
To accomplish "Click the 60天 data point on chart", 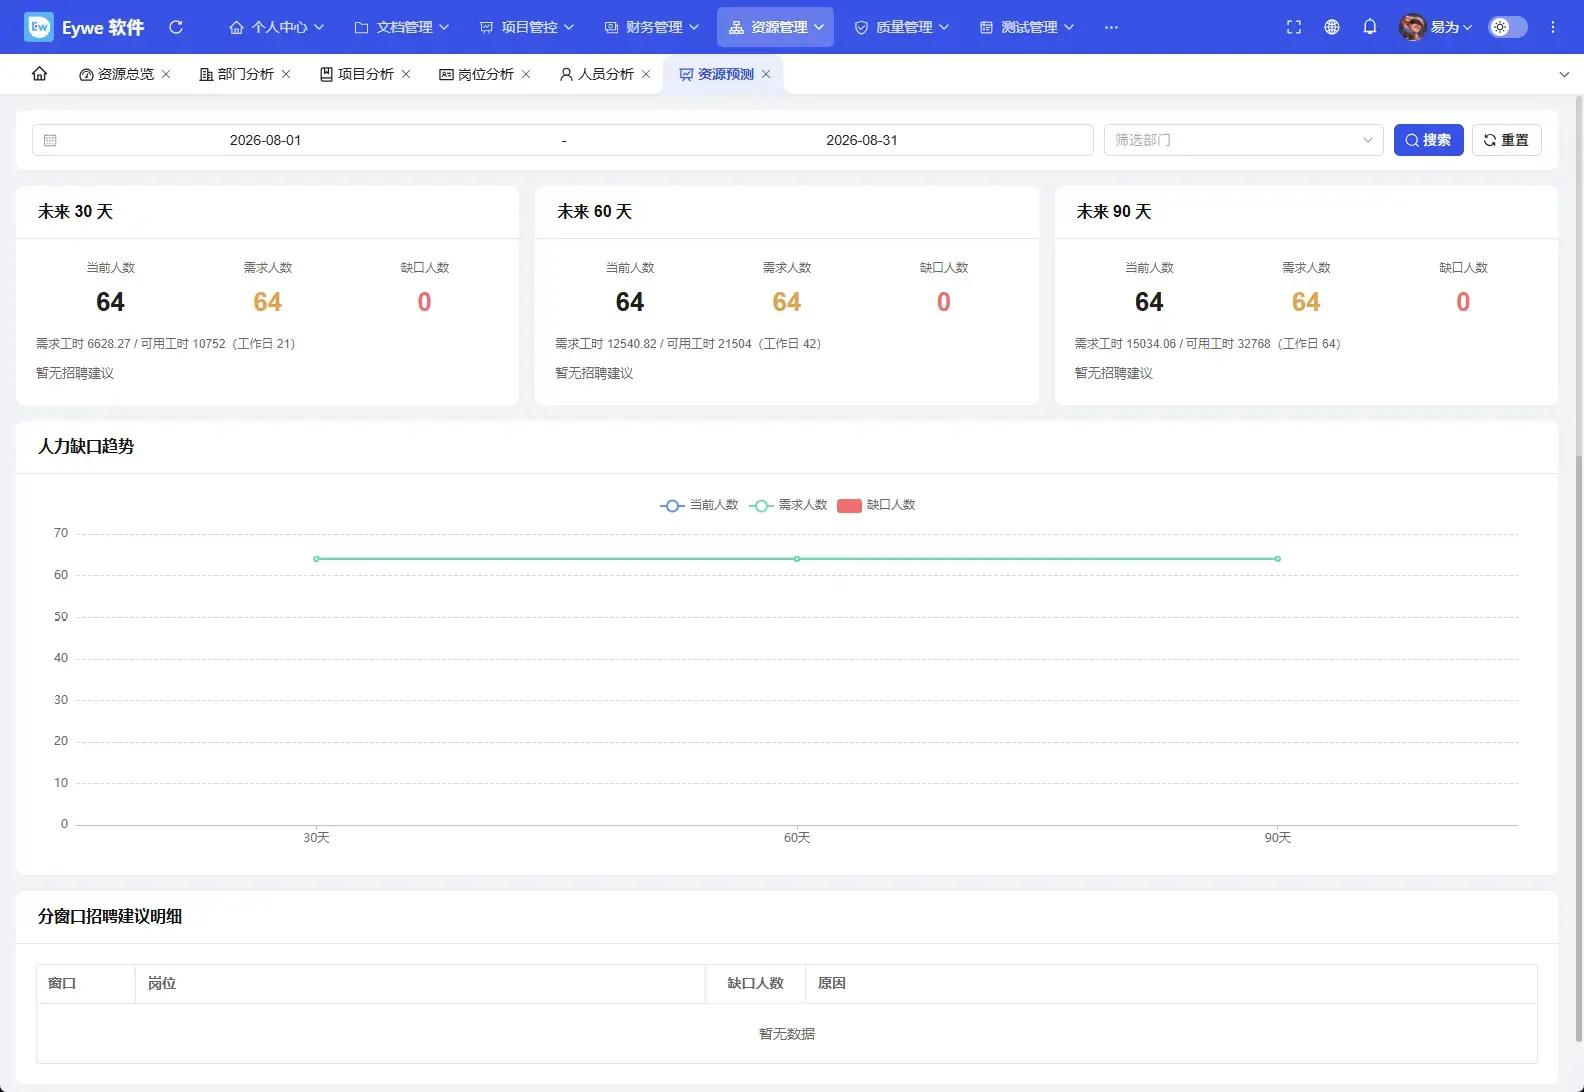I will [x=797, y=559].
